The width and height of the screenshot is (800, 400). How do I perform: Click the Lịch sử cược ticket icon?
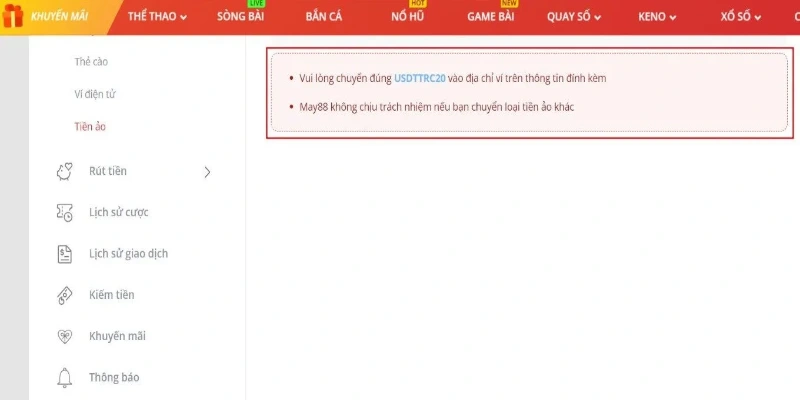[65, 212]
